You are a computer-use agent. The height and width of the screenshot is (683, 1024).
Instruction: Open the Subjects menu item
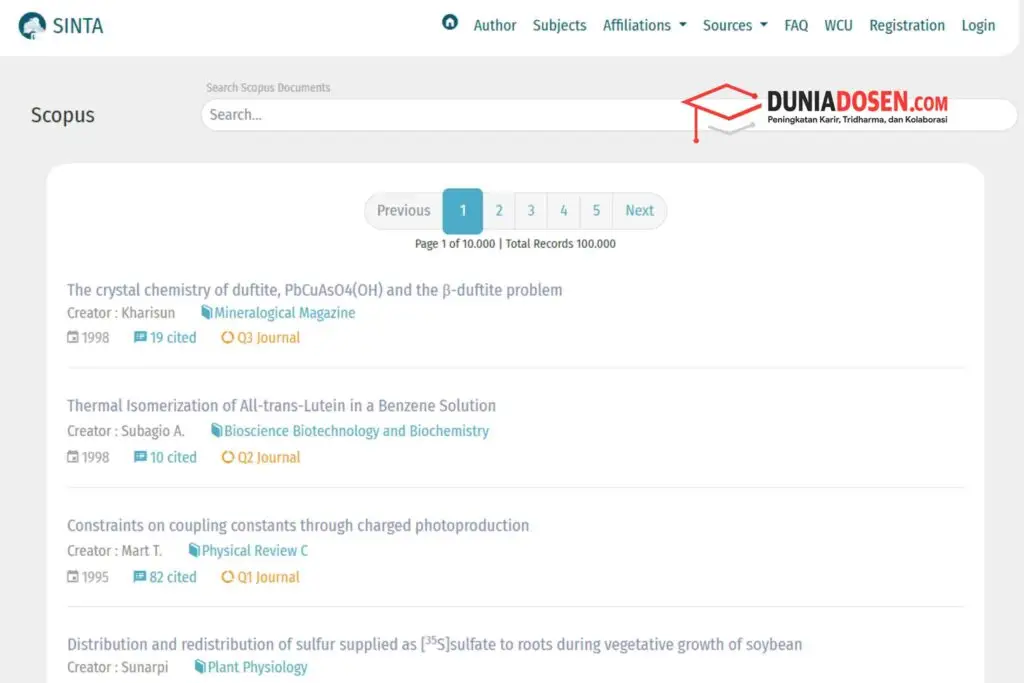pos(559,25)
